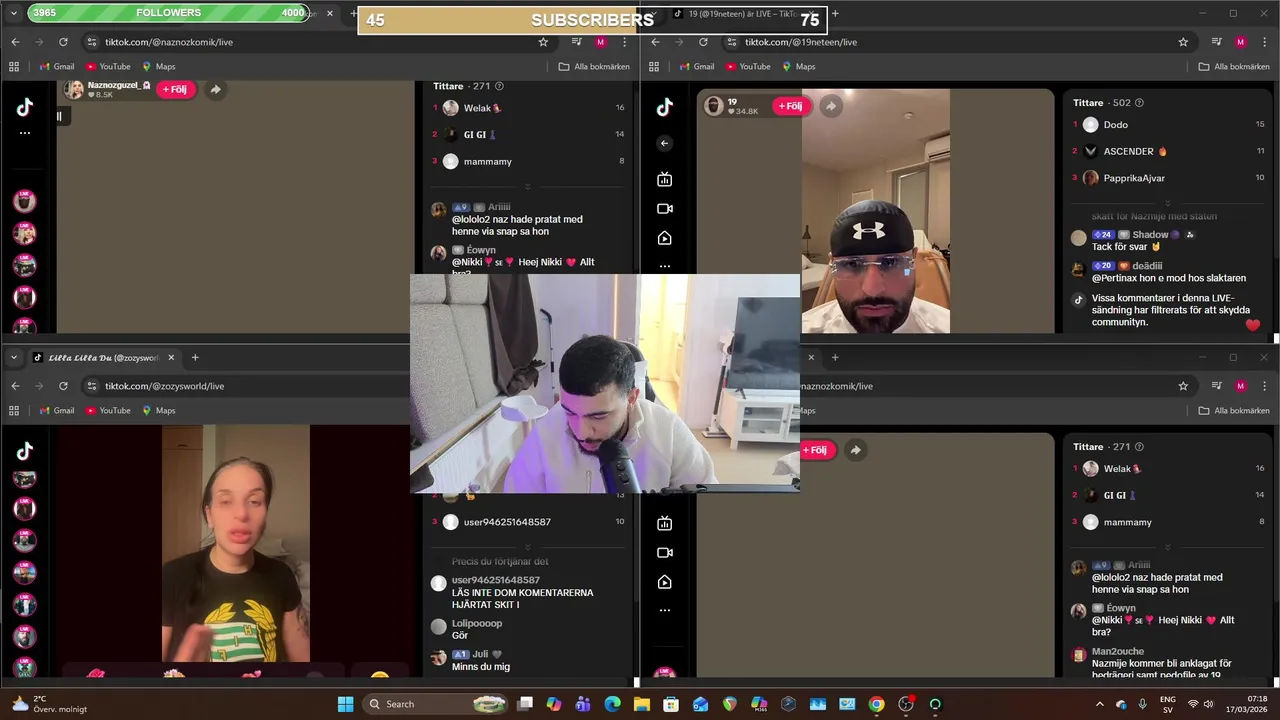The width and height of the screenshot is (1280, 720).
Task: Open commenter Lolipoooop's name
Action: (477, 623)
